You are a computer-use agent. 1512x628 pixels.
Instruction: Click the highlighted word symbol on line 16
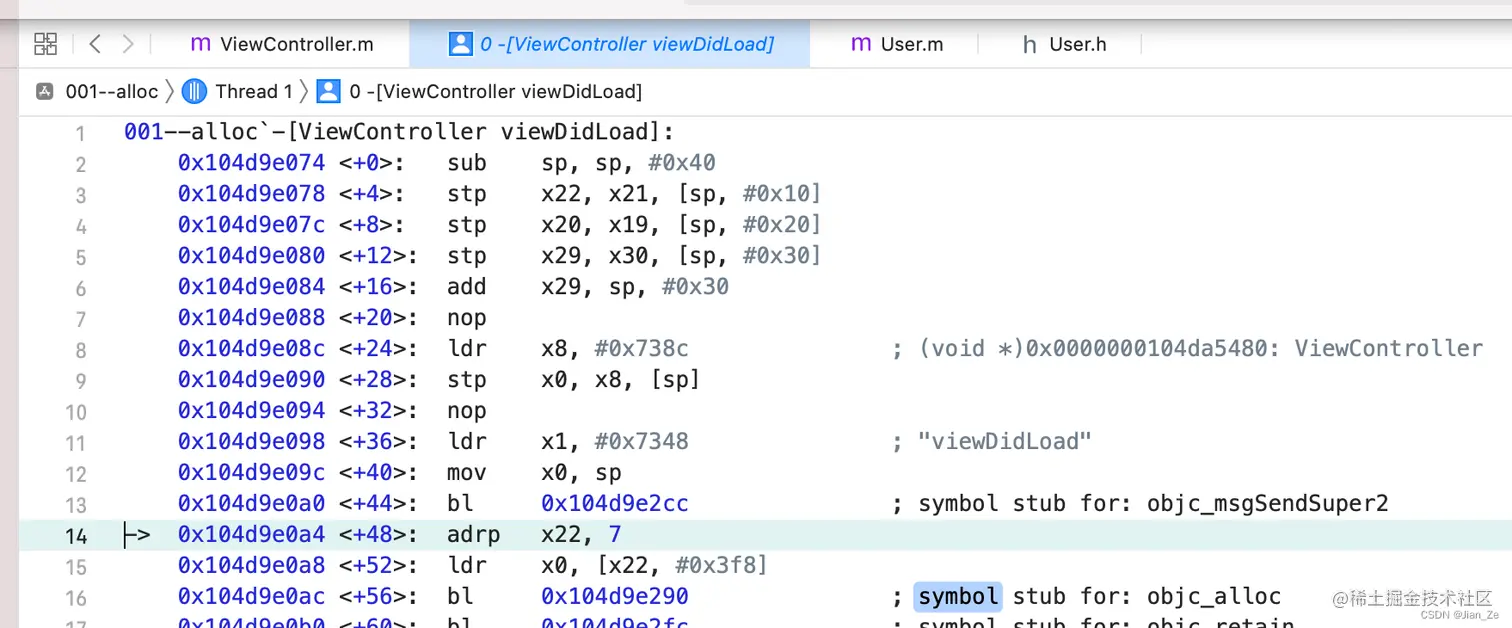pyautogui.click(x=958, y=597)
